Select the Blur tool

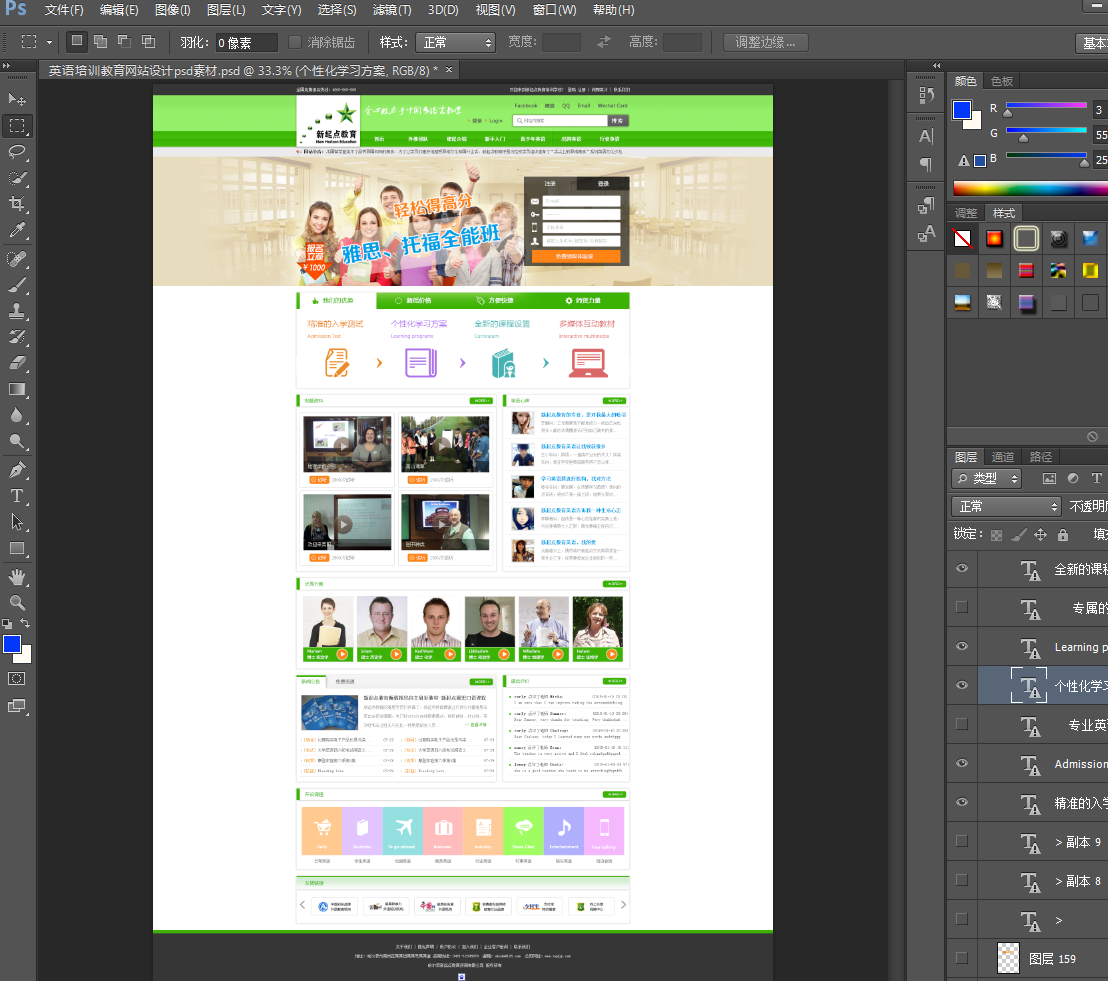pyautogui.click(x=17, y=416)
